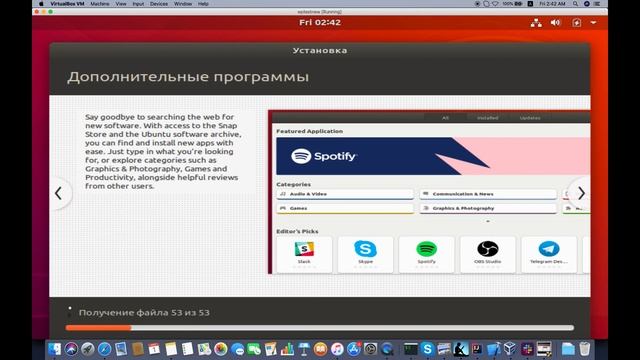Open the Ubuntu clock showing Fri 02:42
640x360 pixels.
point(320,22)
